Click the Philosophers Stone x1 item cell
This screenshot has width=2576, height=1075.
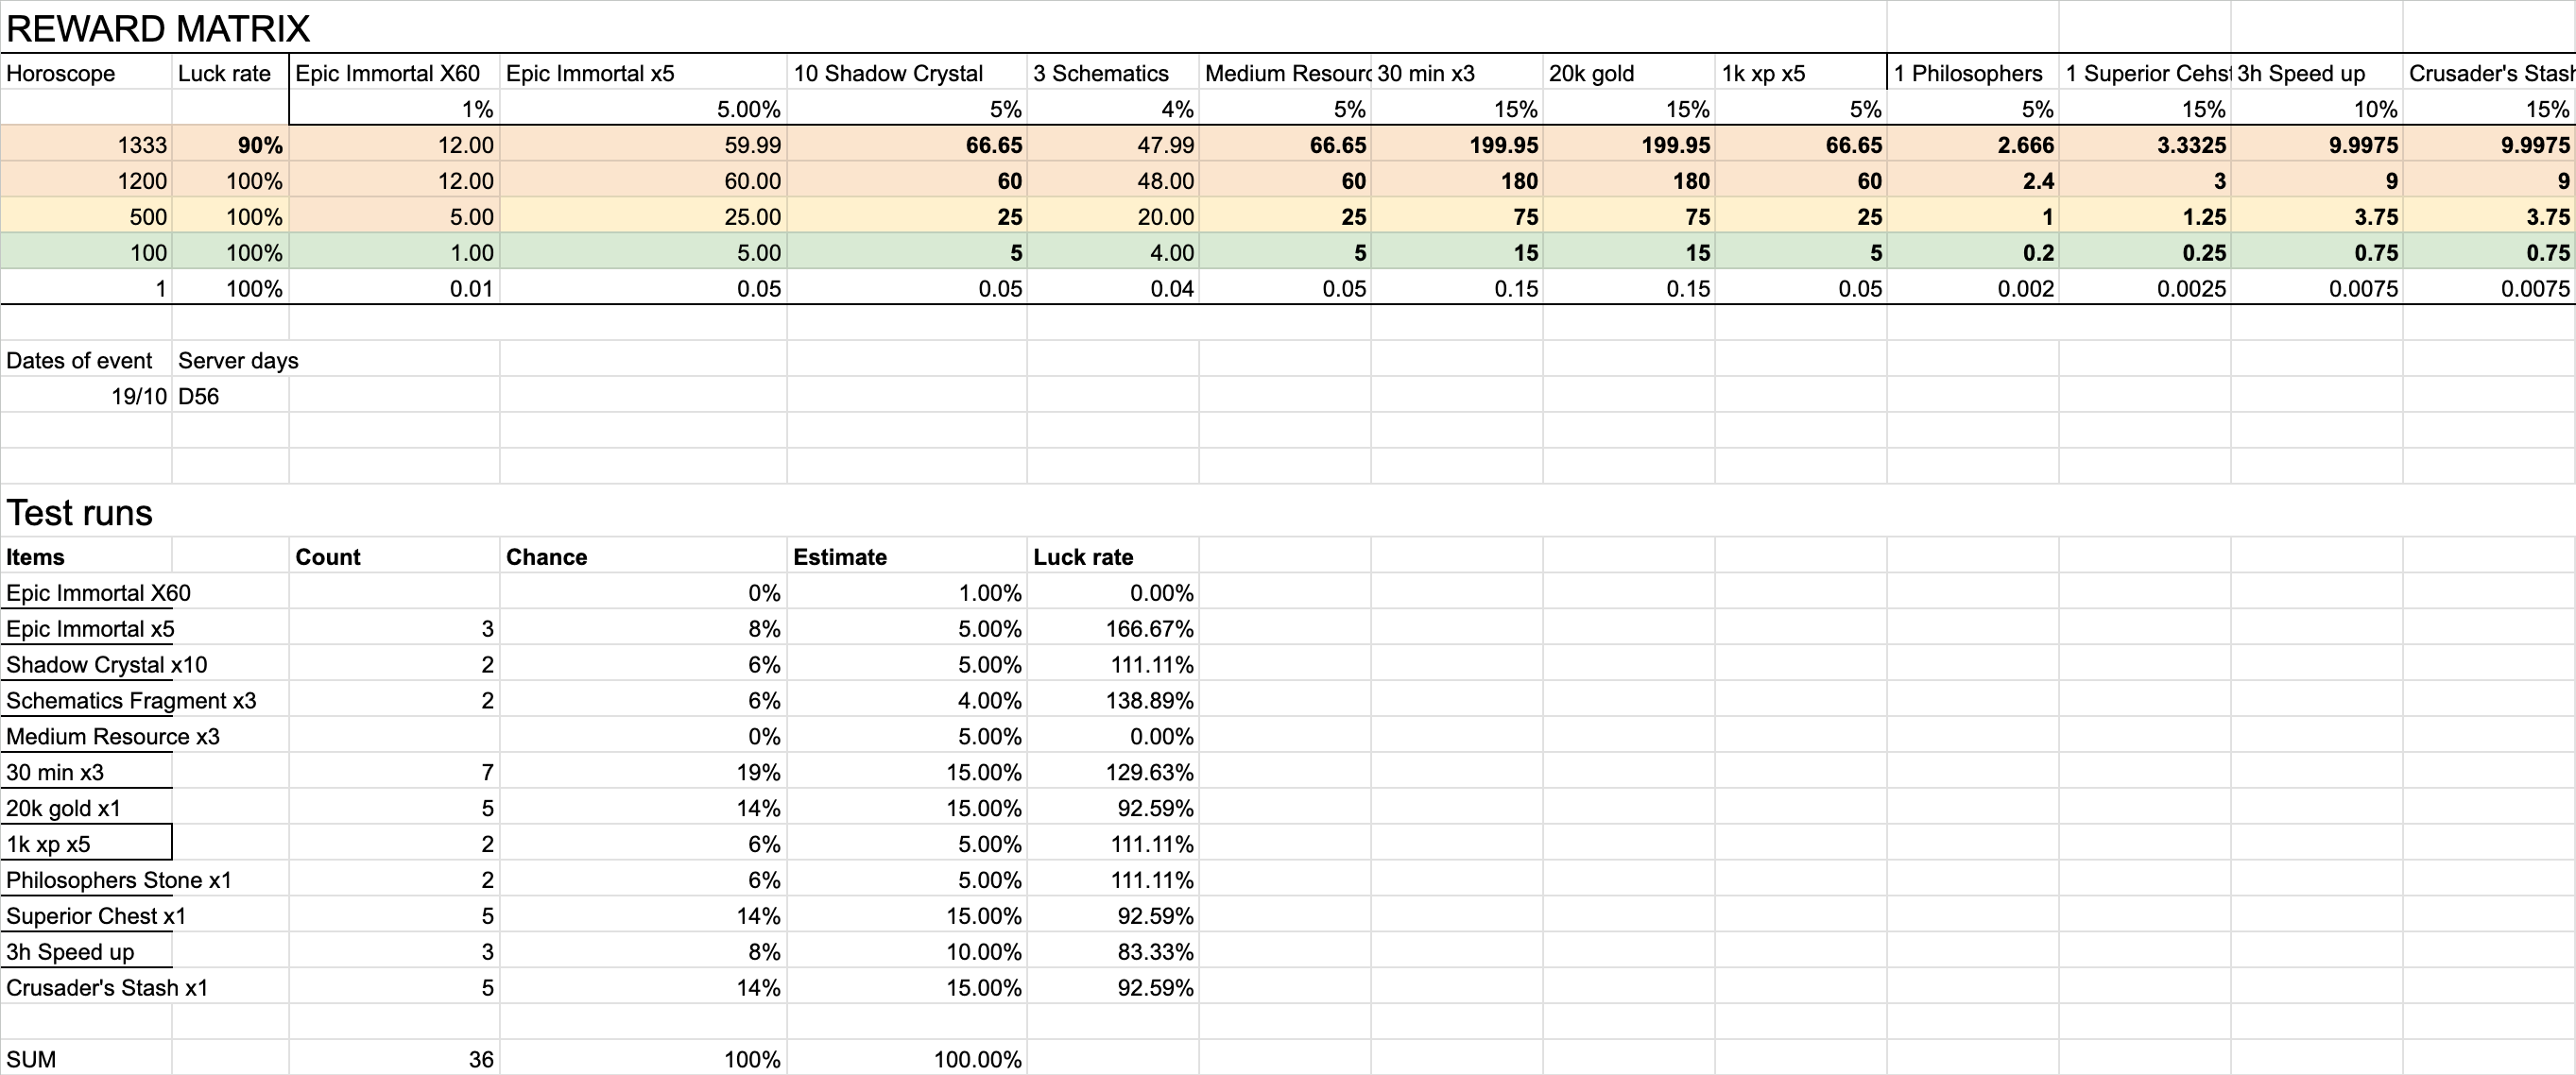click(118, 880)
